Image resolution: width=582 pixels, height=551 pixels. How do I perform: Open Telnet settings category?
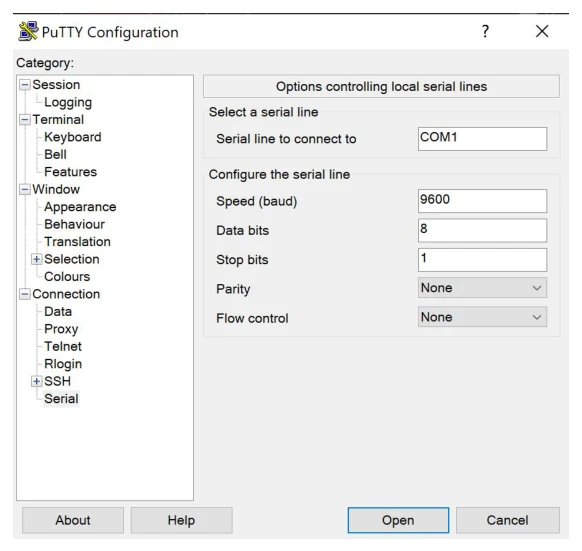point(63,346)
